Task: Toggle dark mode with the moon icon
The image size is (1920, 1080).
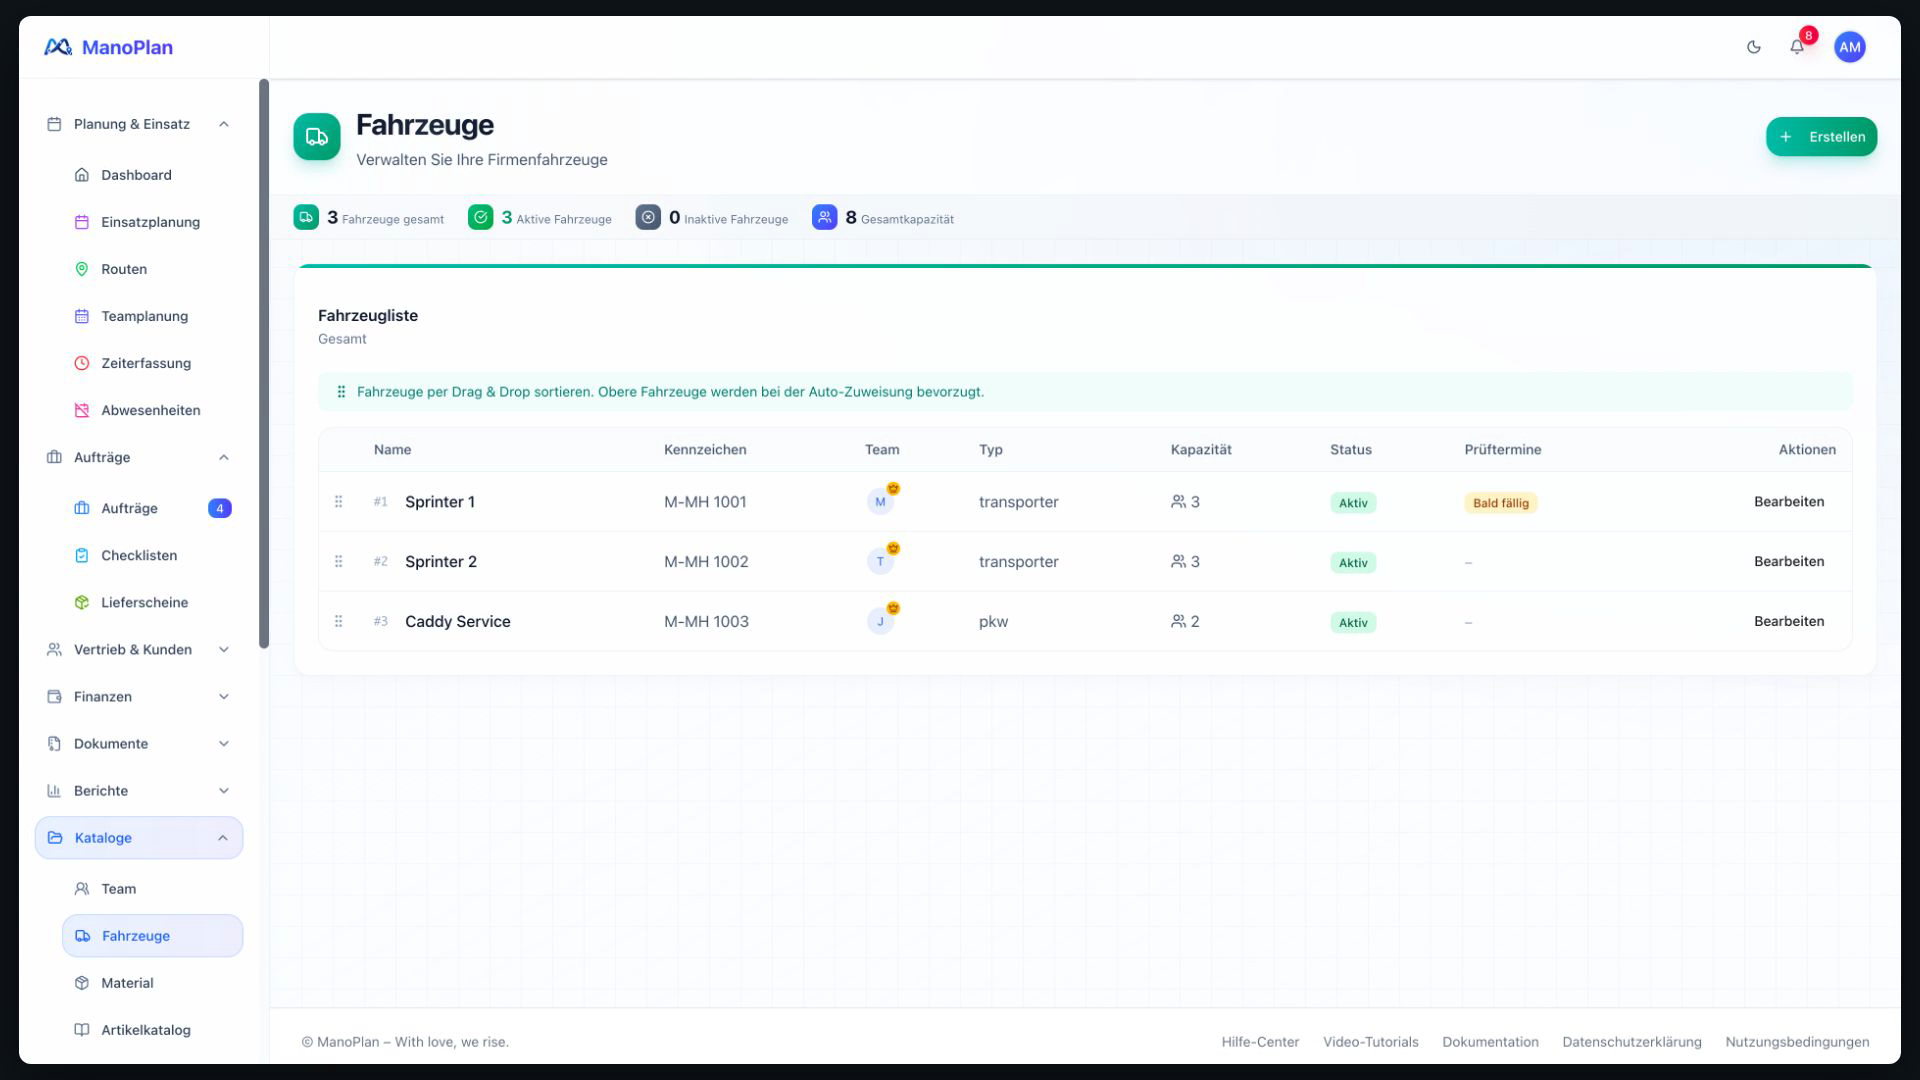Action: [x=1753, y=47]
